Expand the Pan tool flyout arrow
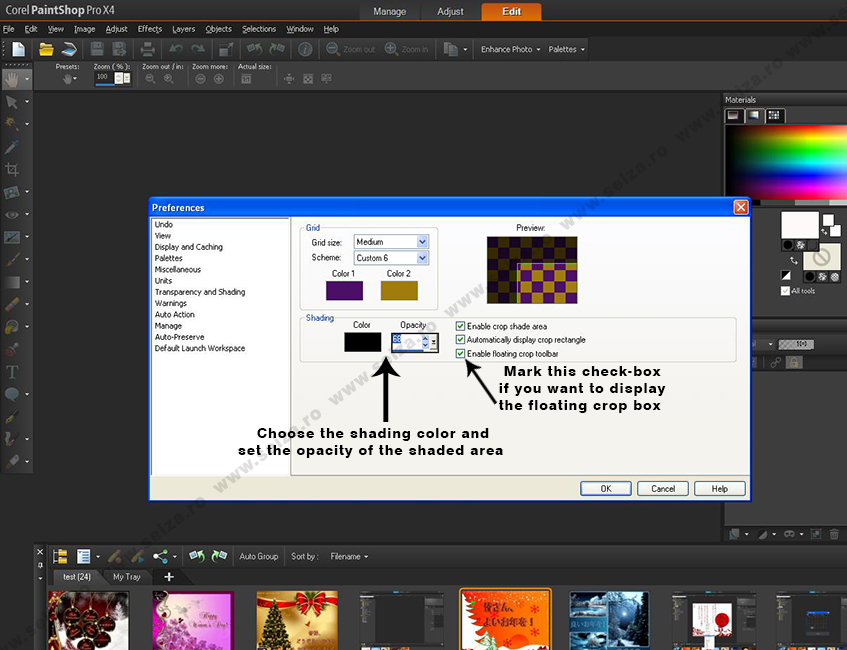847x650 pixels. (x=26, y=80)
